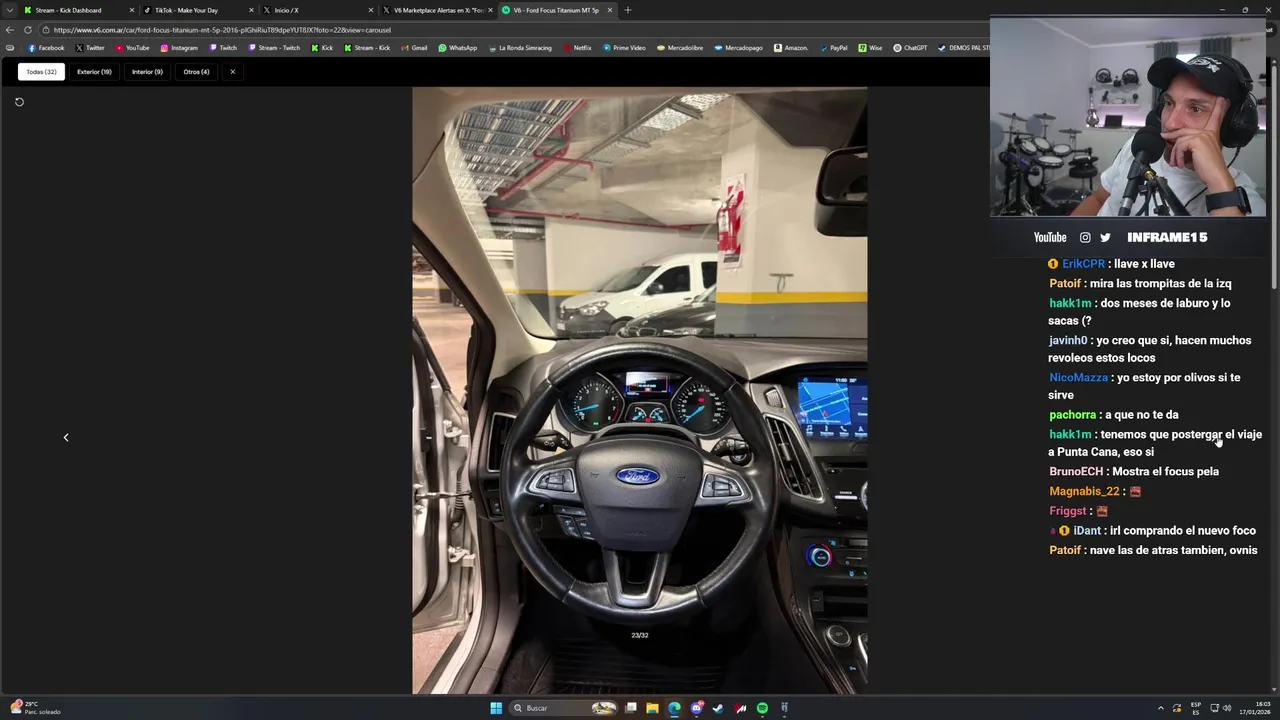Open the Stream - Twitch bookmark
The height and width of the screenshot is (720, 1280).
pyautogui.click(x=273, y=48)
